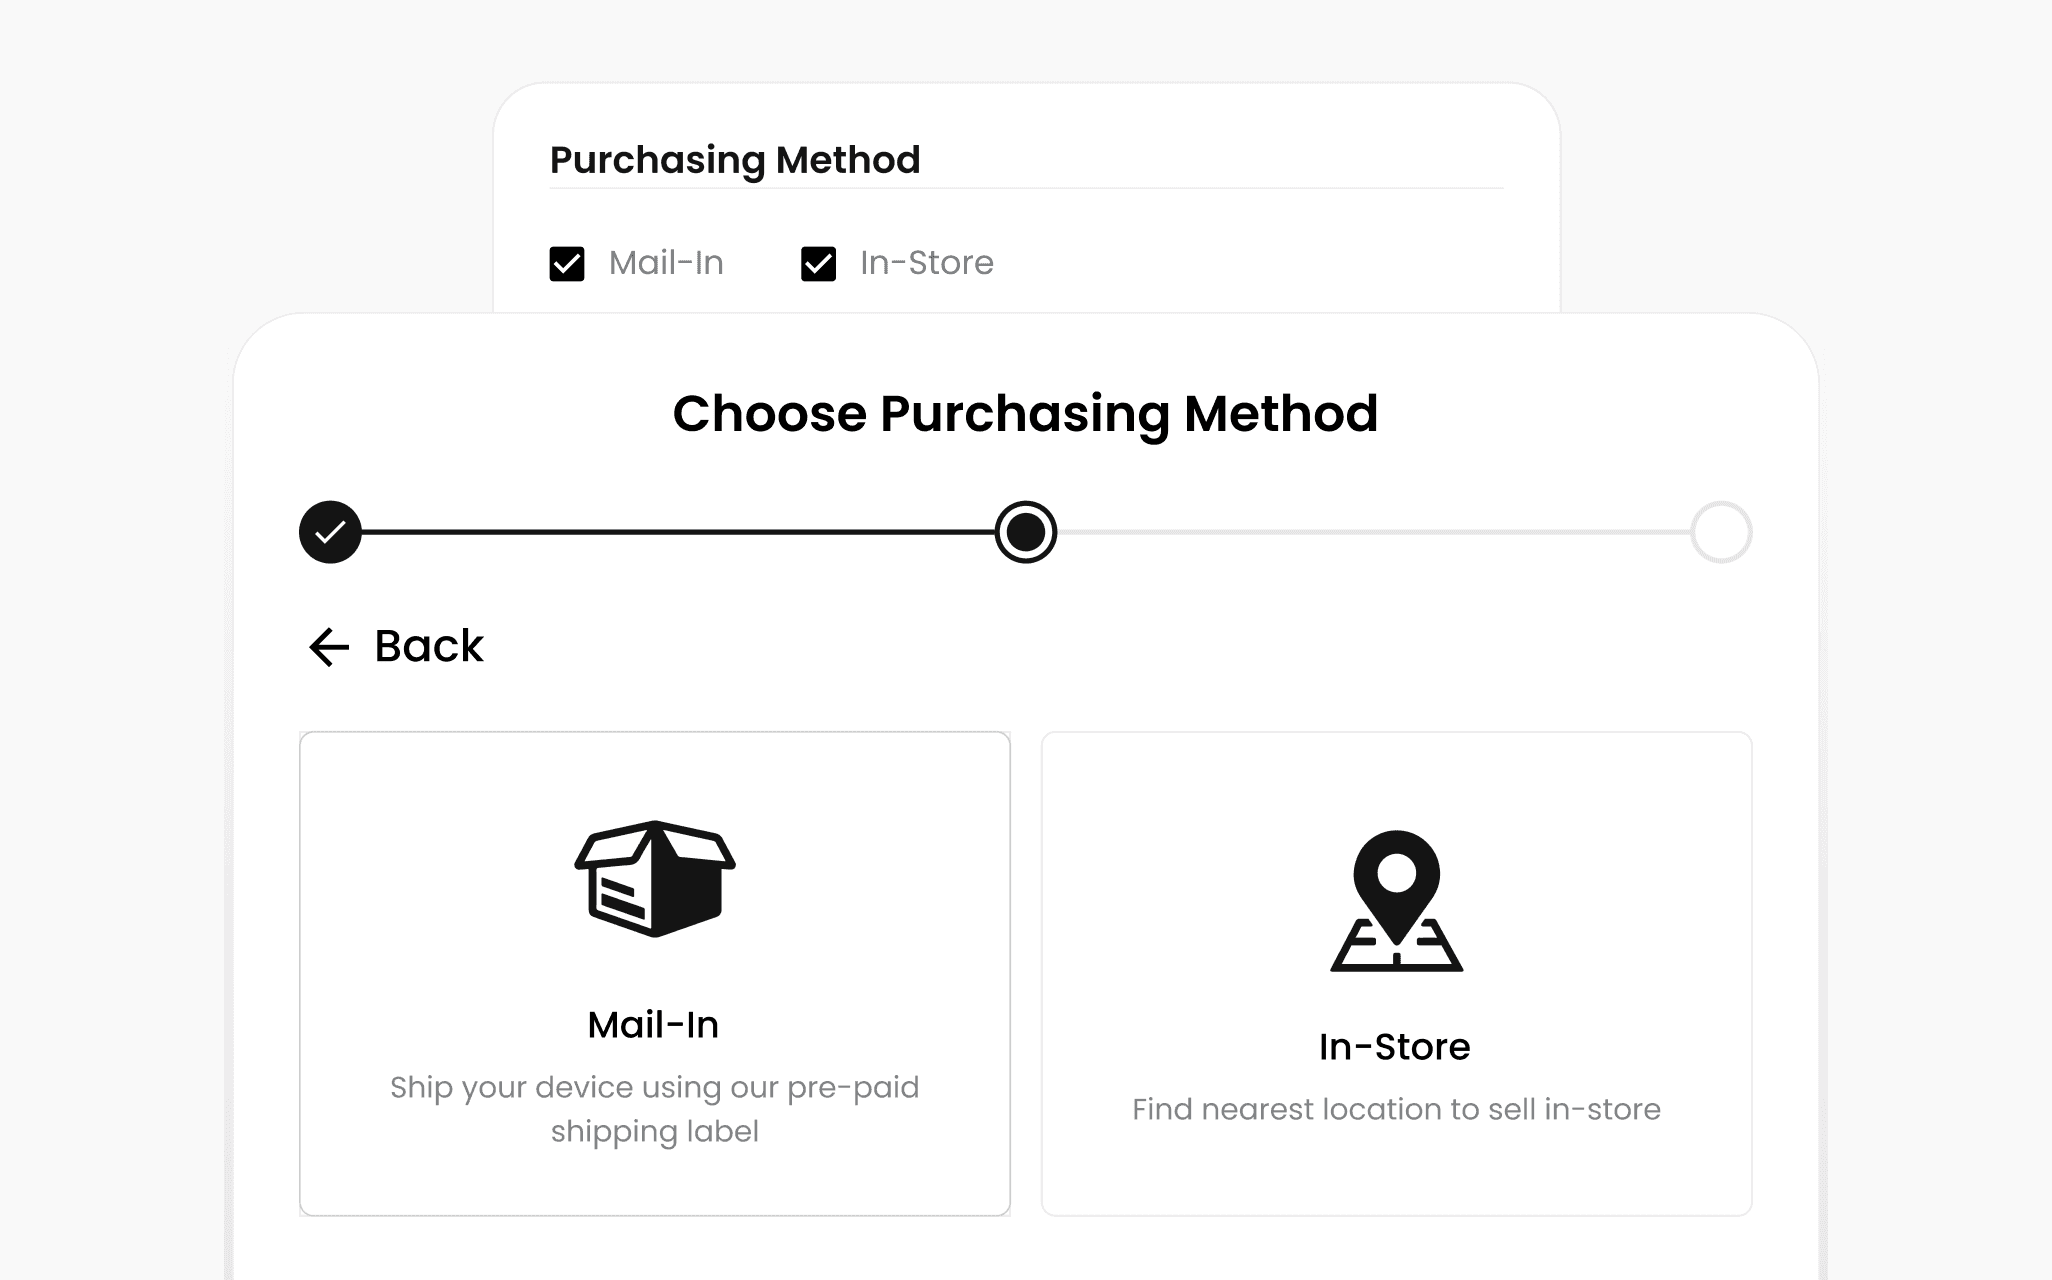Click the completed dark progress bar segment
Viewport: 2052px width, 1280px height.
pyautogui.click(x=678, y=532)
